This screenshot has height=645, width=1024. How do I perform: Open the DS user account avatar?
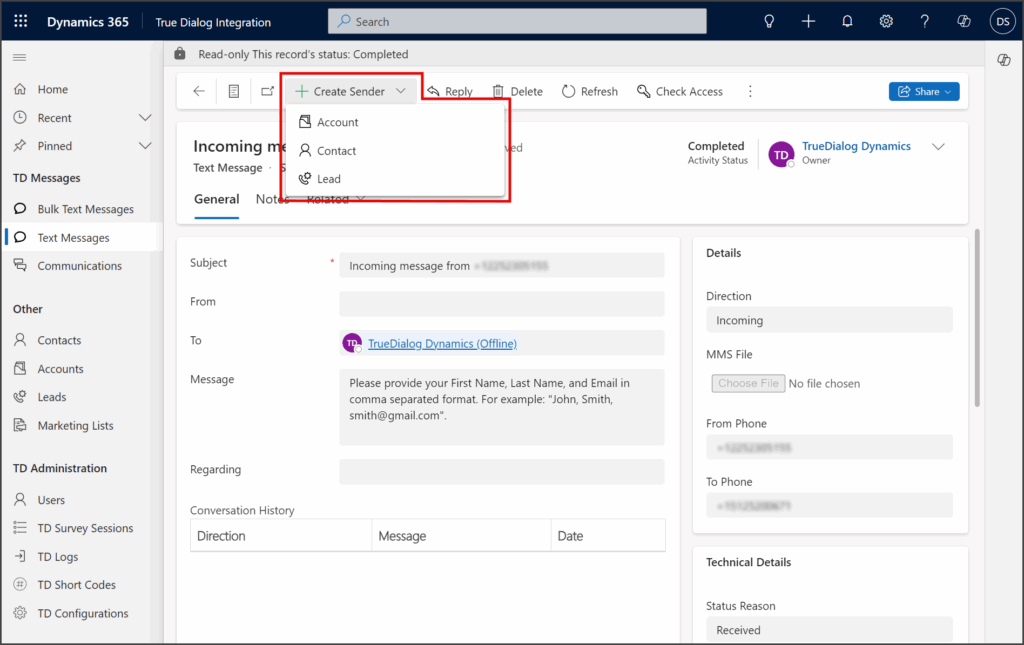(x=1003, y=22)
